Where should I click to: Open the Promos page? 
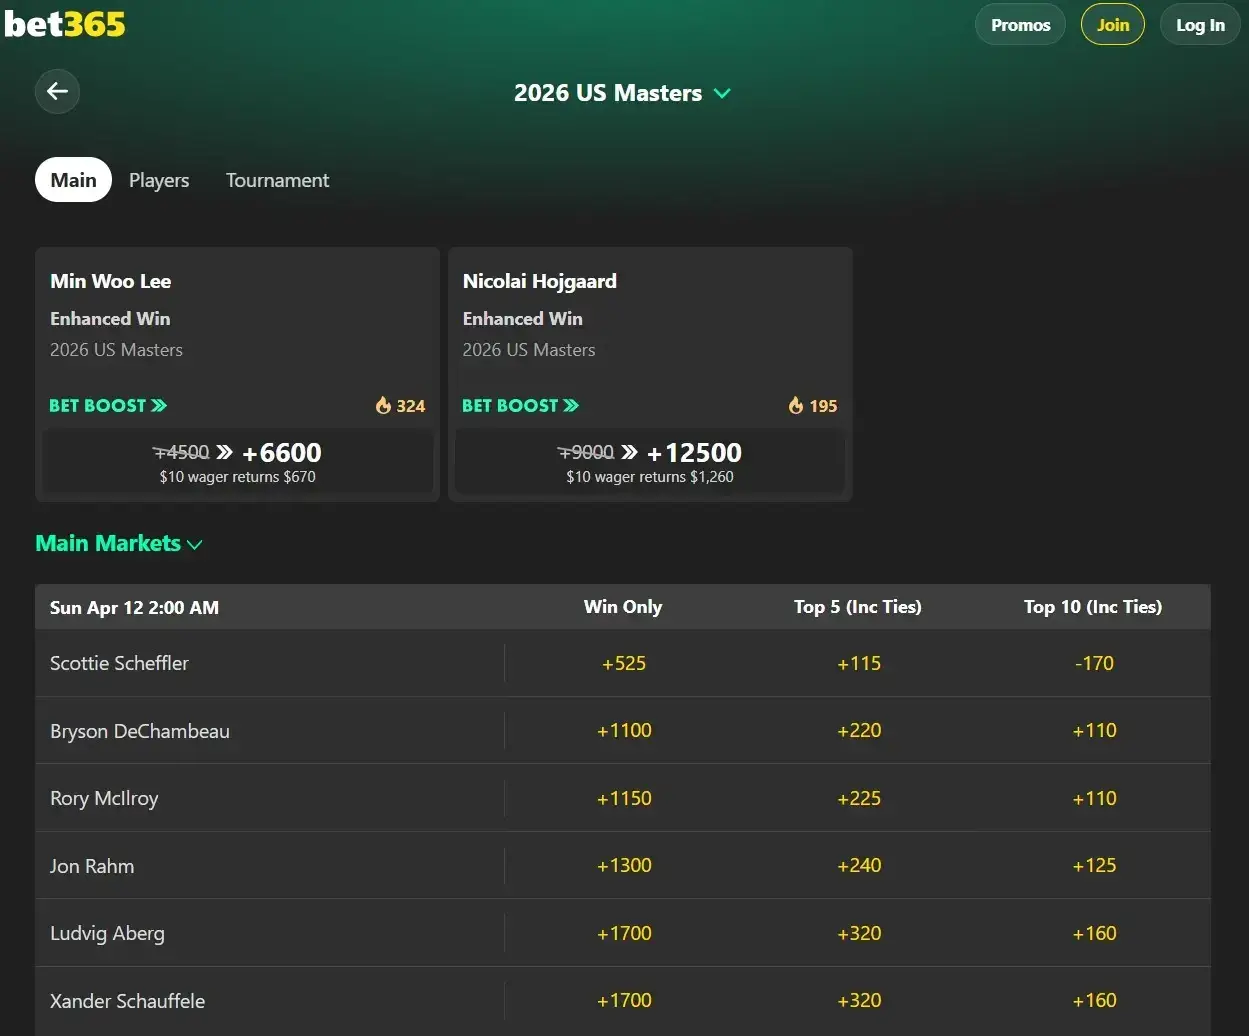point(1019,24)
